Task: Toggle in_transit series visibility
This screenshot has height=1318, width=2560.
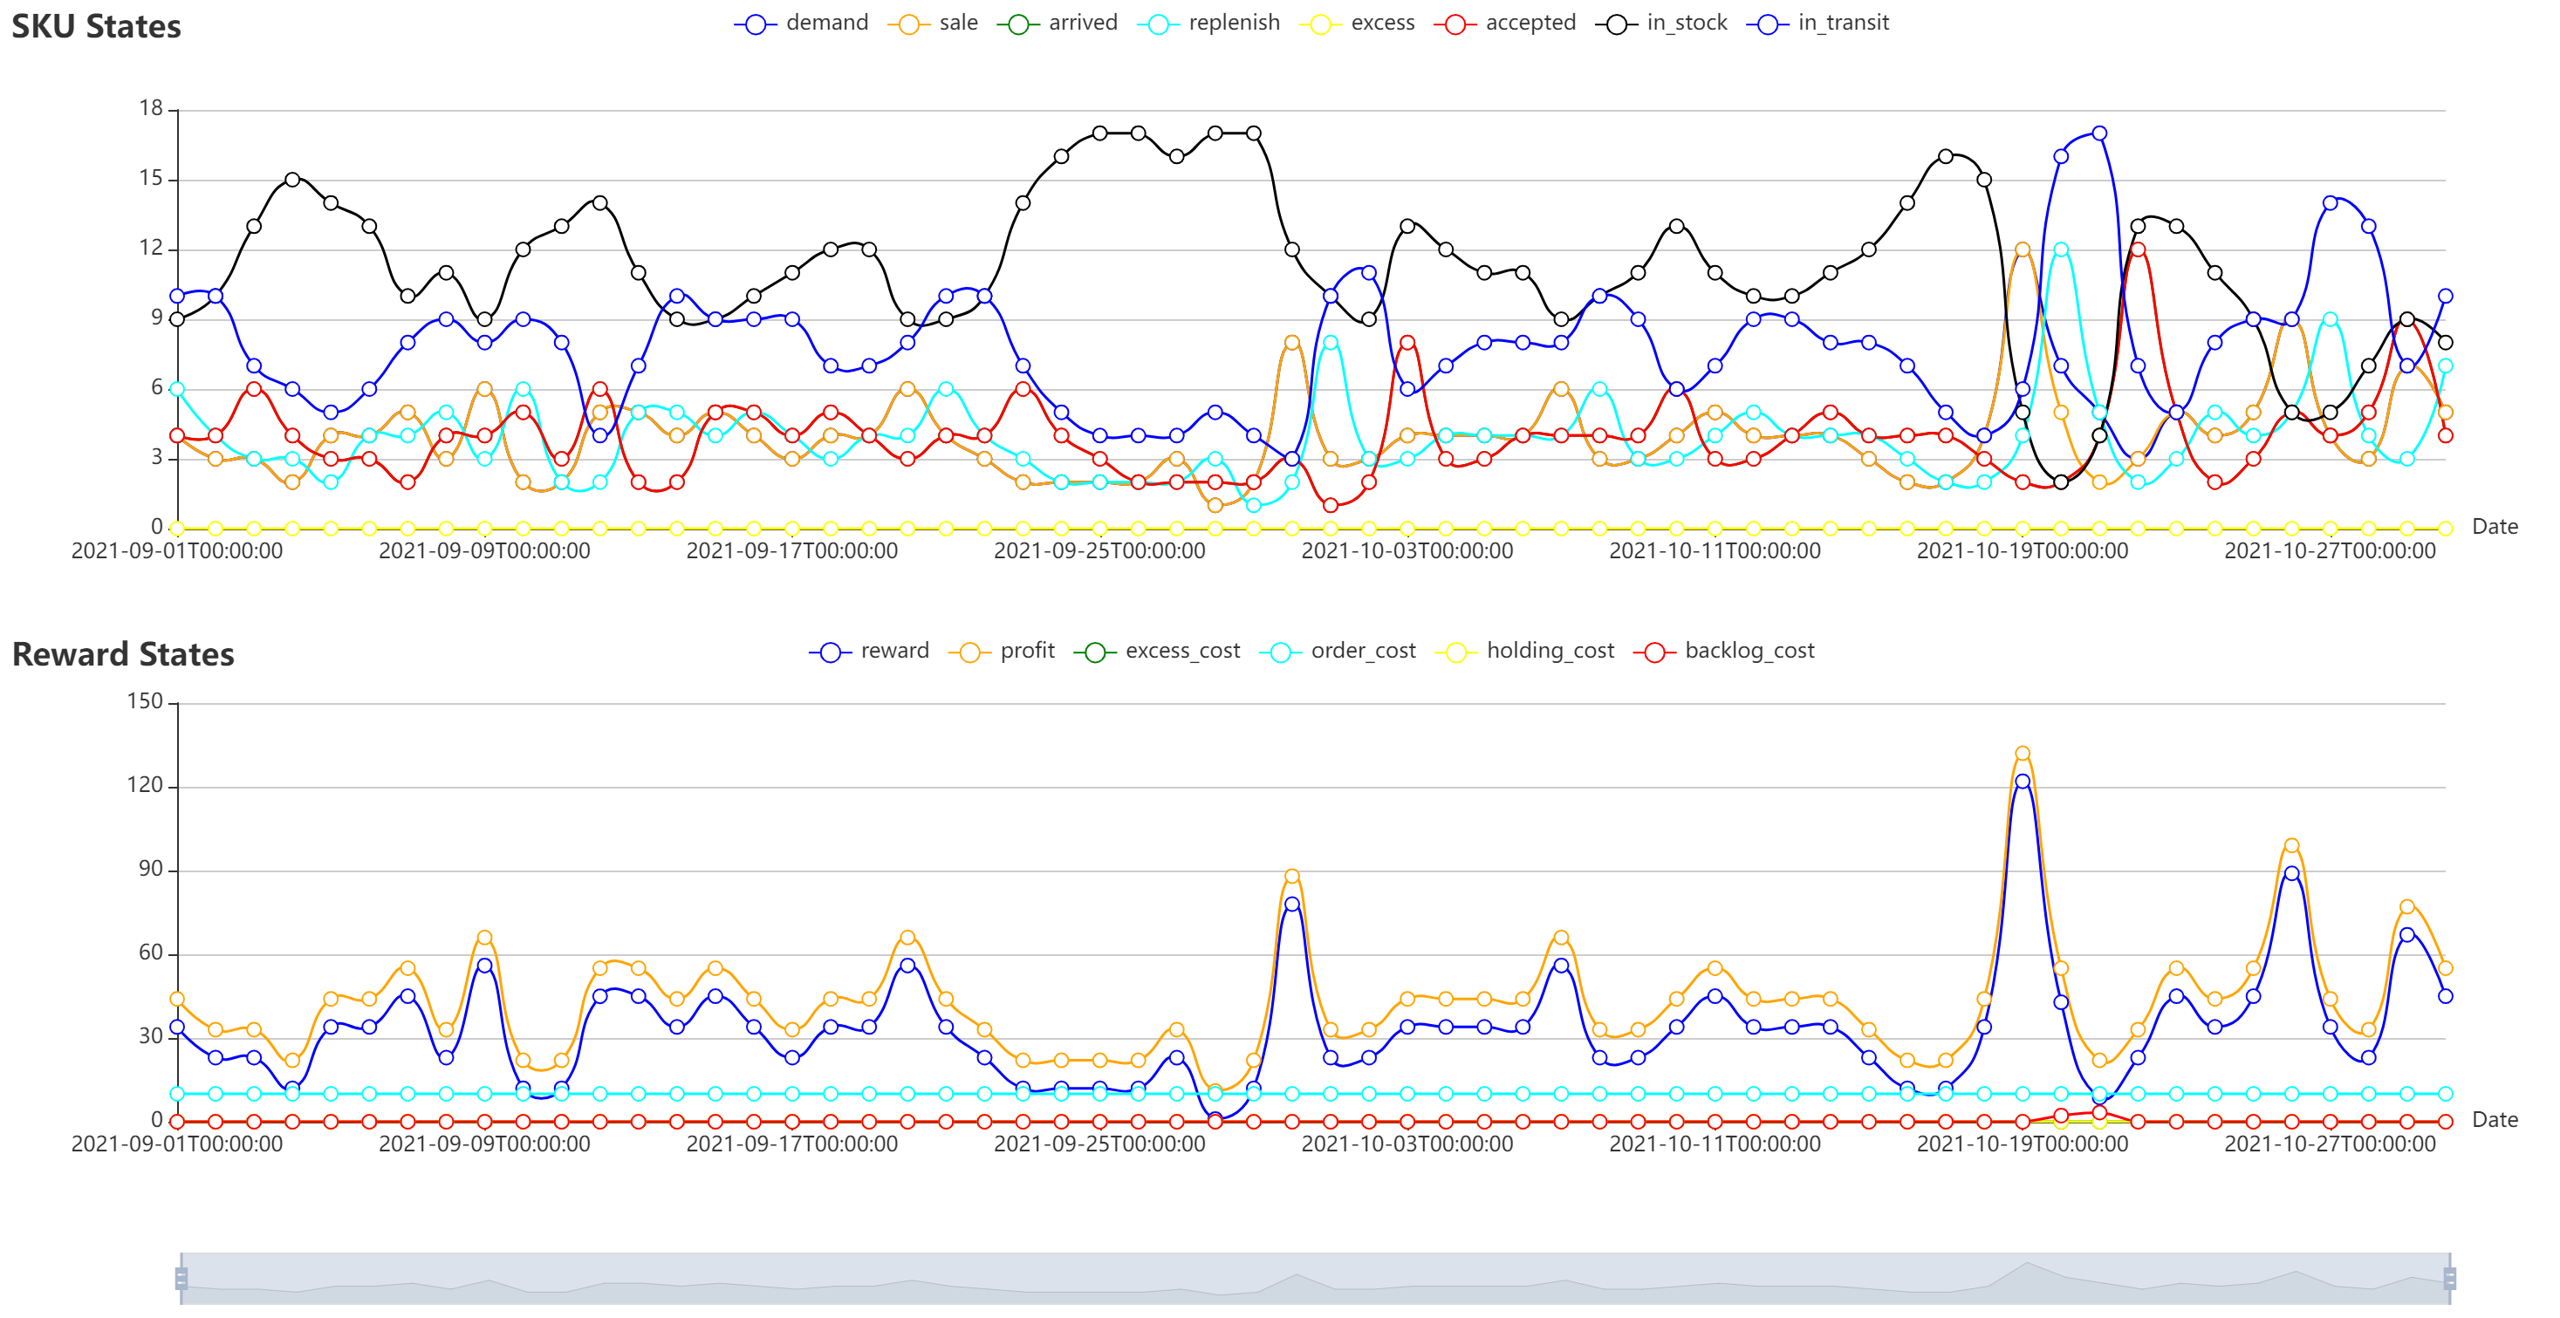Action: (x=1842, y=23)
